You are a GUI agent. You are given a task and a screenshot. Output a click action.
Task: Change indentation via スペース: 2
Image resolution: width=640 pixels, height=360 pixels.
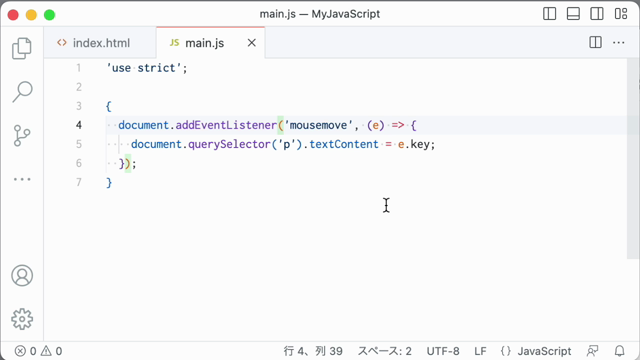point(384,351)
